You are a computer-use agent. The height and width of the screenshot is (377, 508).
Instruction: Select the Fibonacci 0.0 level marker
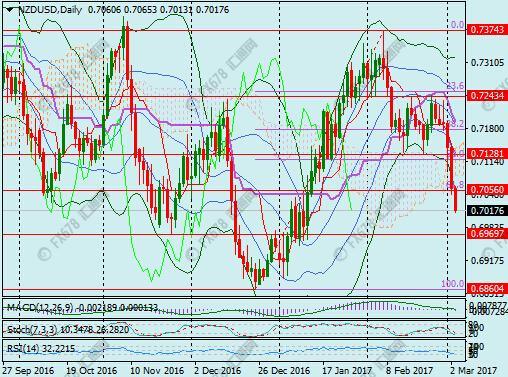(x=457, y=25)
